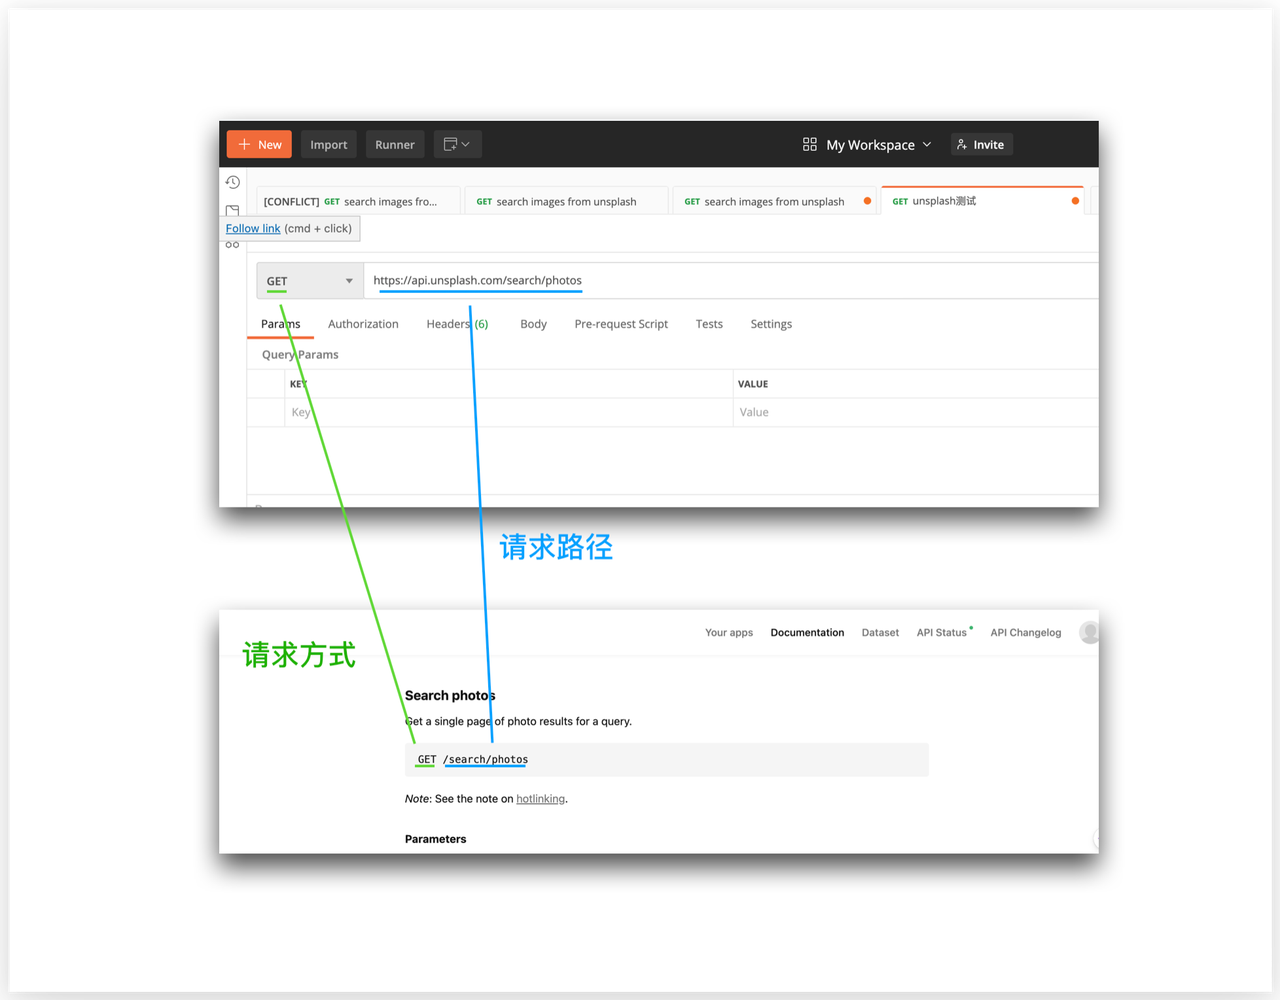
Task: Click the KEY column header
Action: (298, 384)
